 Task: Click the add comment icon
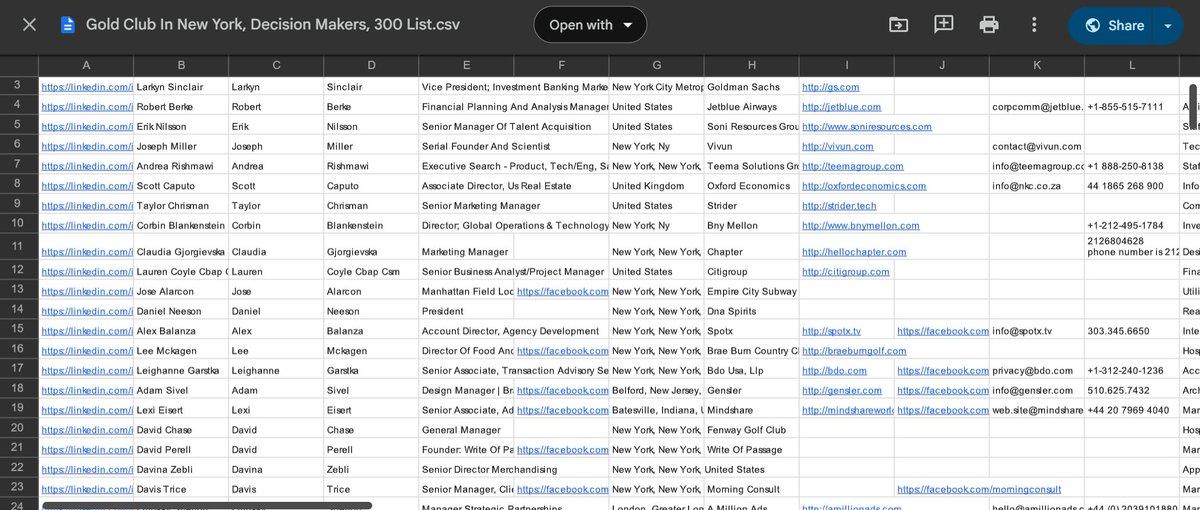click(x=944, y=25)
